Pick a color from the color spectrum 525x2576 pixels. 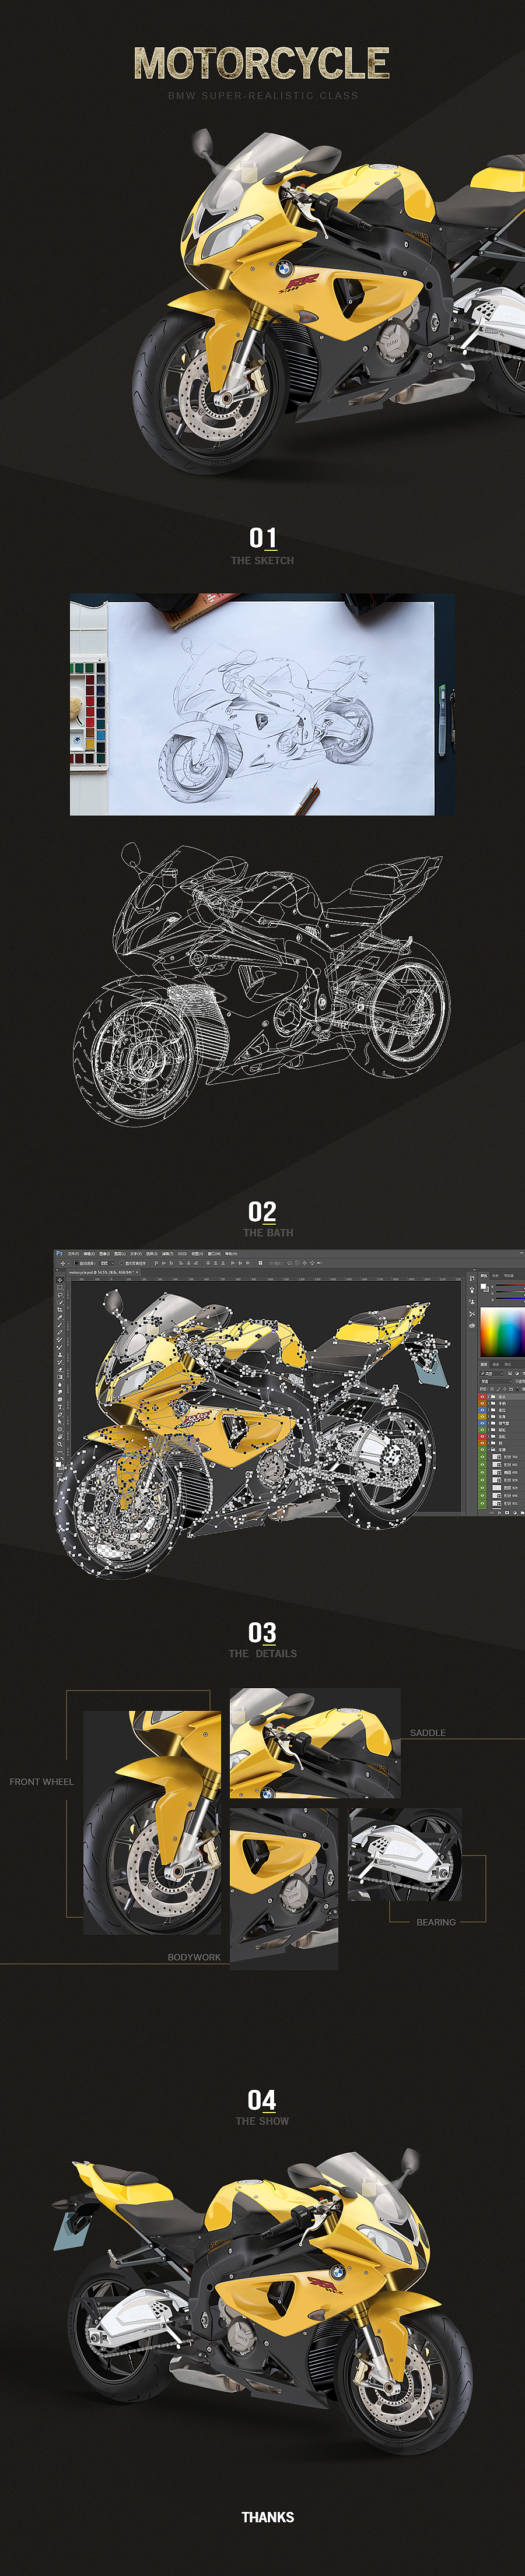tap(503, 1332)
